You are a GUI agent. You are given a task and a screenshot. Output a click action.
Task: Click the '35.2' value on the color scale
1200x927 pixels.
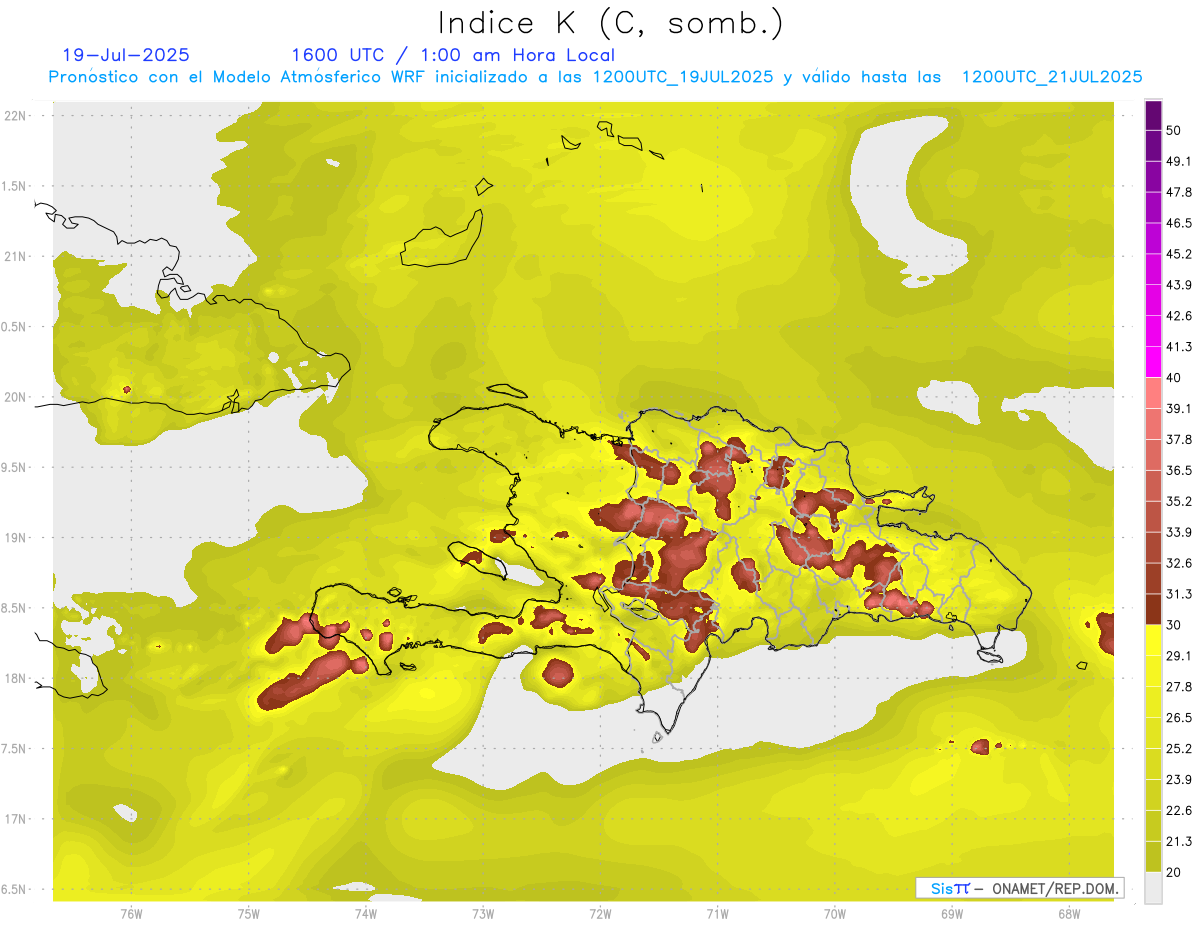(1179, 501)
